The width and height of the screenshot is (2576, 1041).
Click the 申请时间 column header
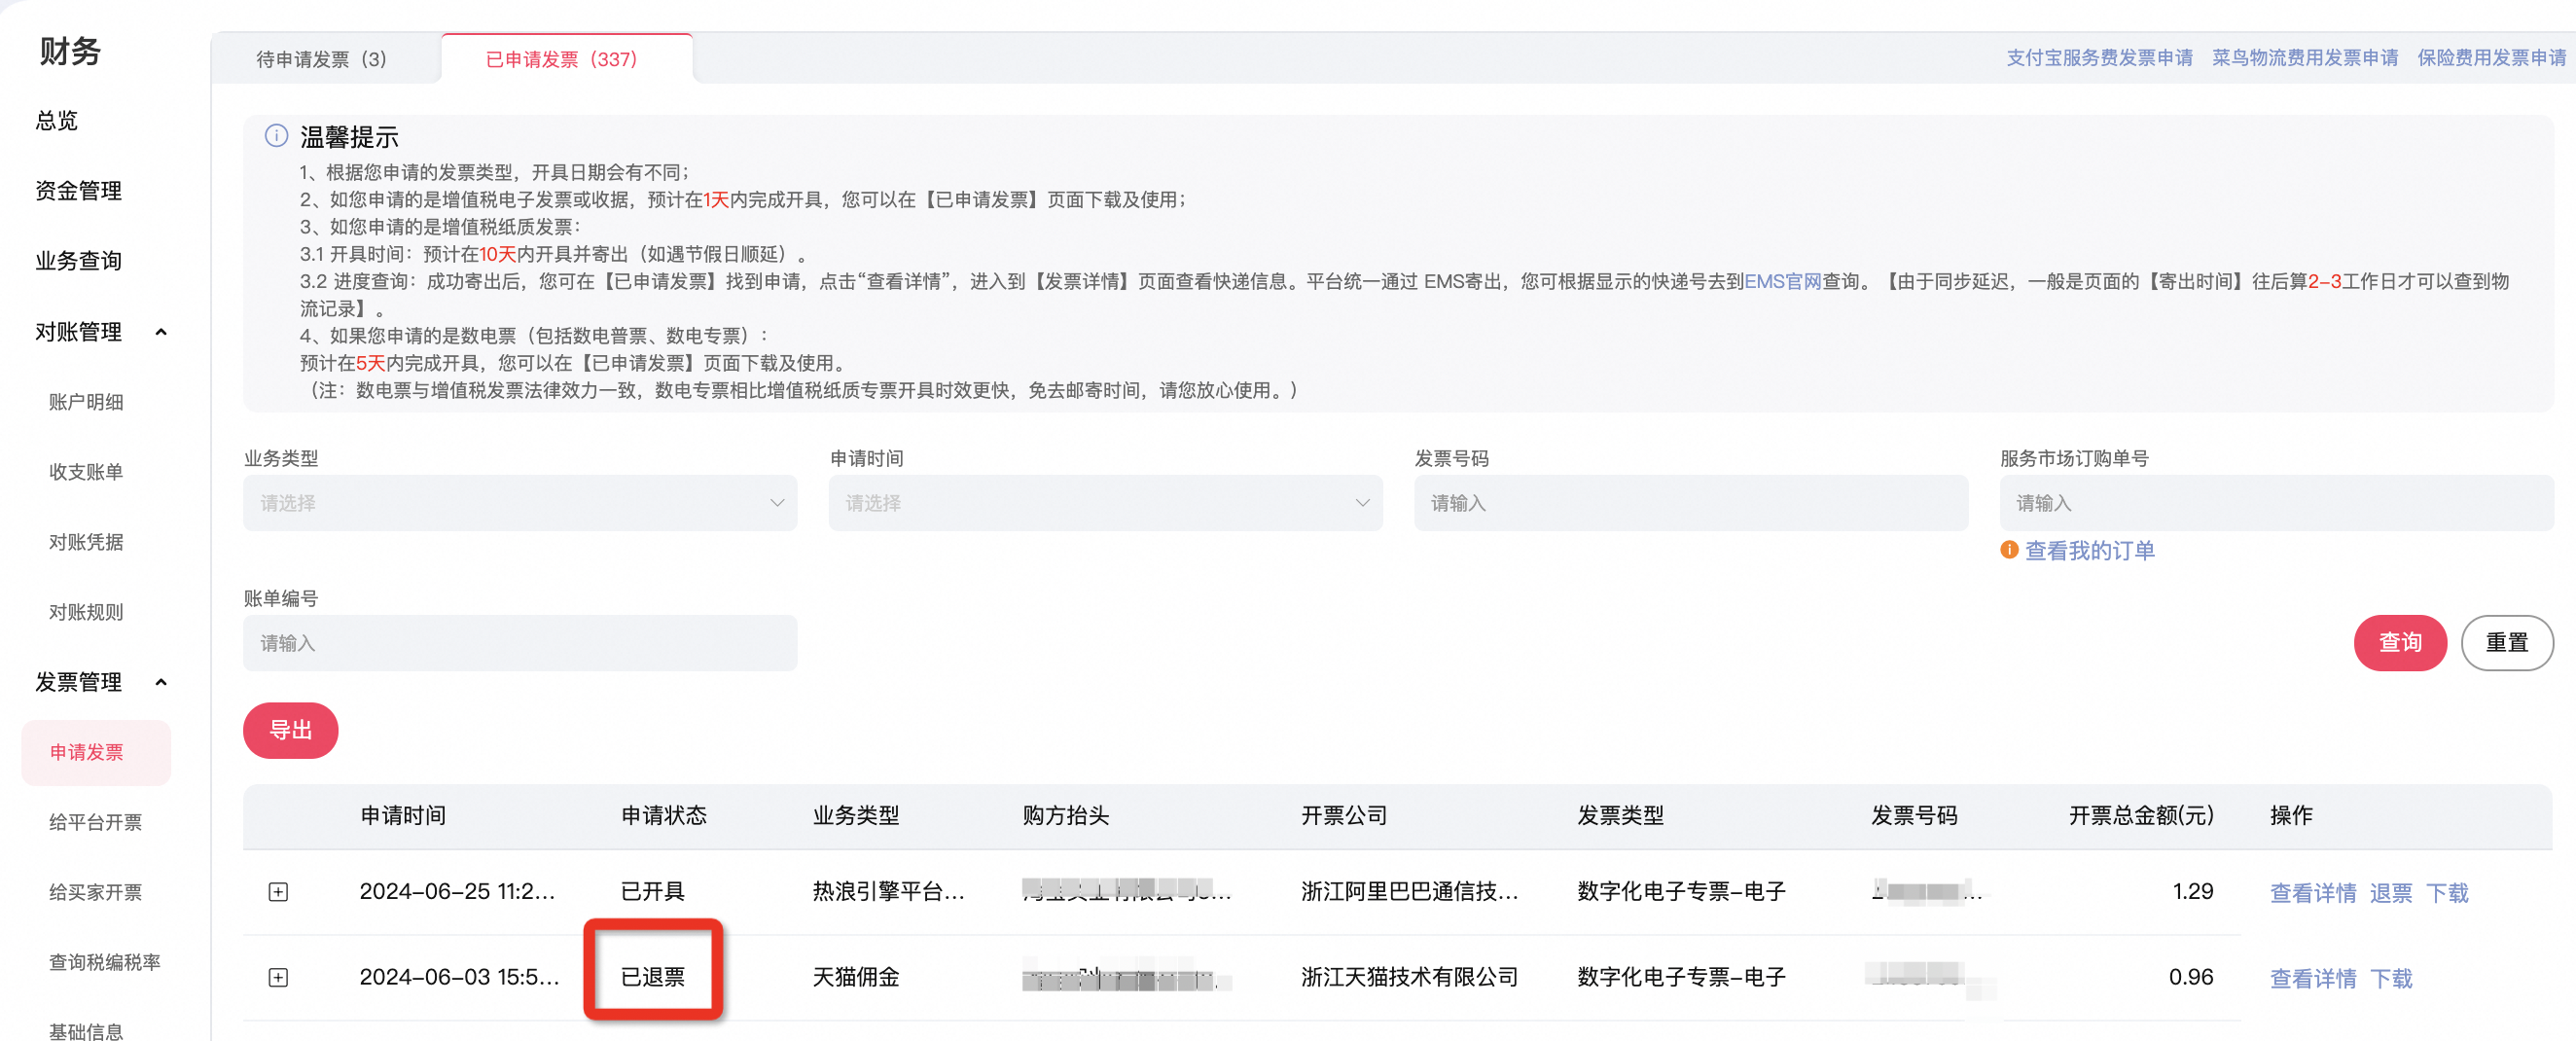tap(403, 815)
